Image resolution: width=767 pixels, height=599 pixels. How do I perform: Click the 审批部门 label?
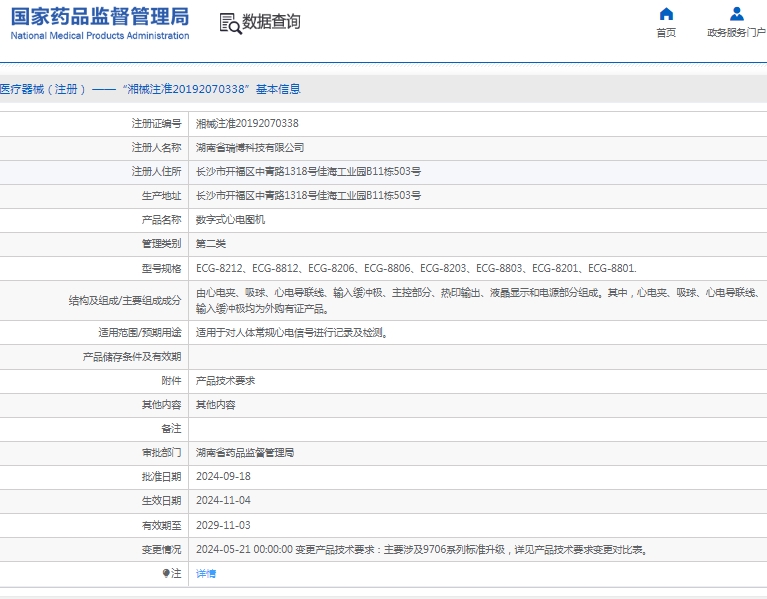click(161, 452)
